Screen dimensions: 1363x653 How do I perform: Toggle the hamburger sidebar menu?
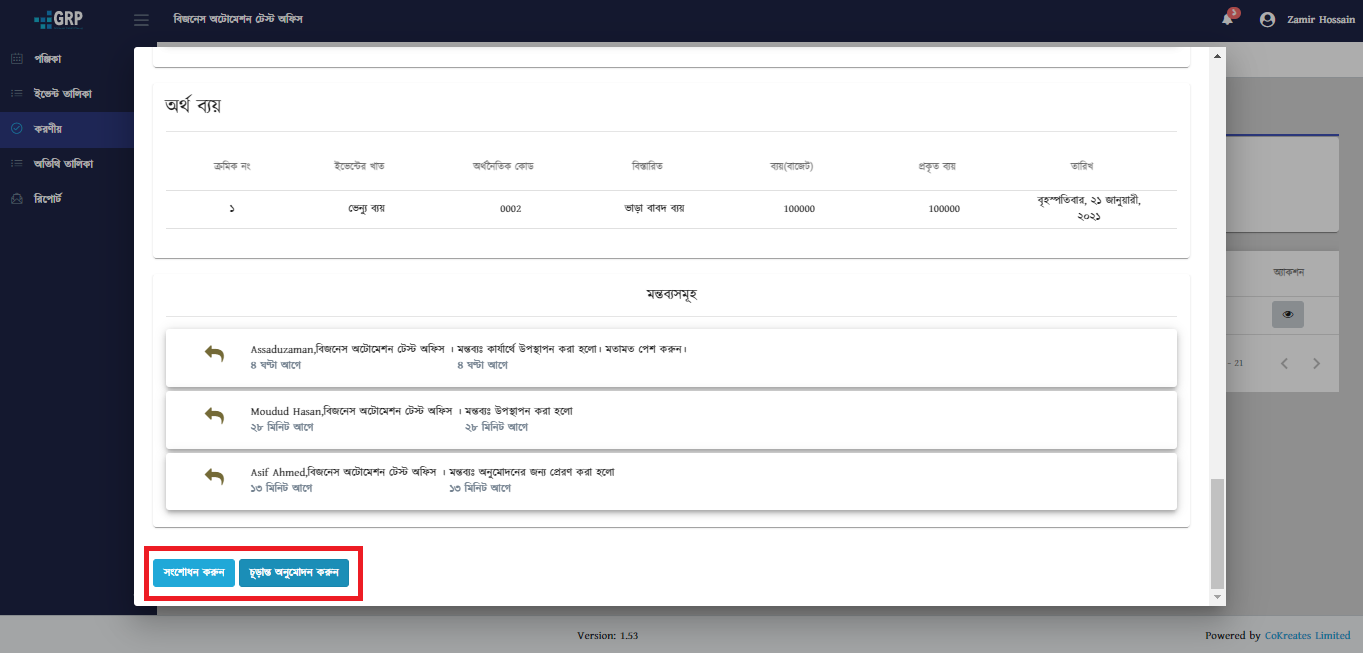click(x=141, y=20)
